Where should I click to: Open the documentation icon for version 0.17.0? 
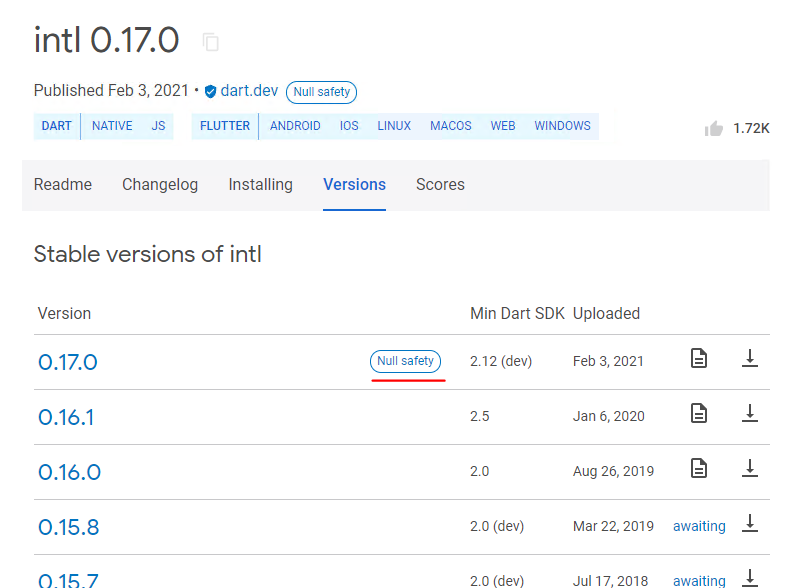coord(699,358)
